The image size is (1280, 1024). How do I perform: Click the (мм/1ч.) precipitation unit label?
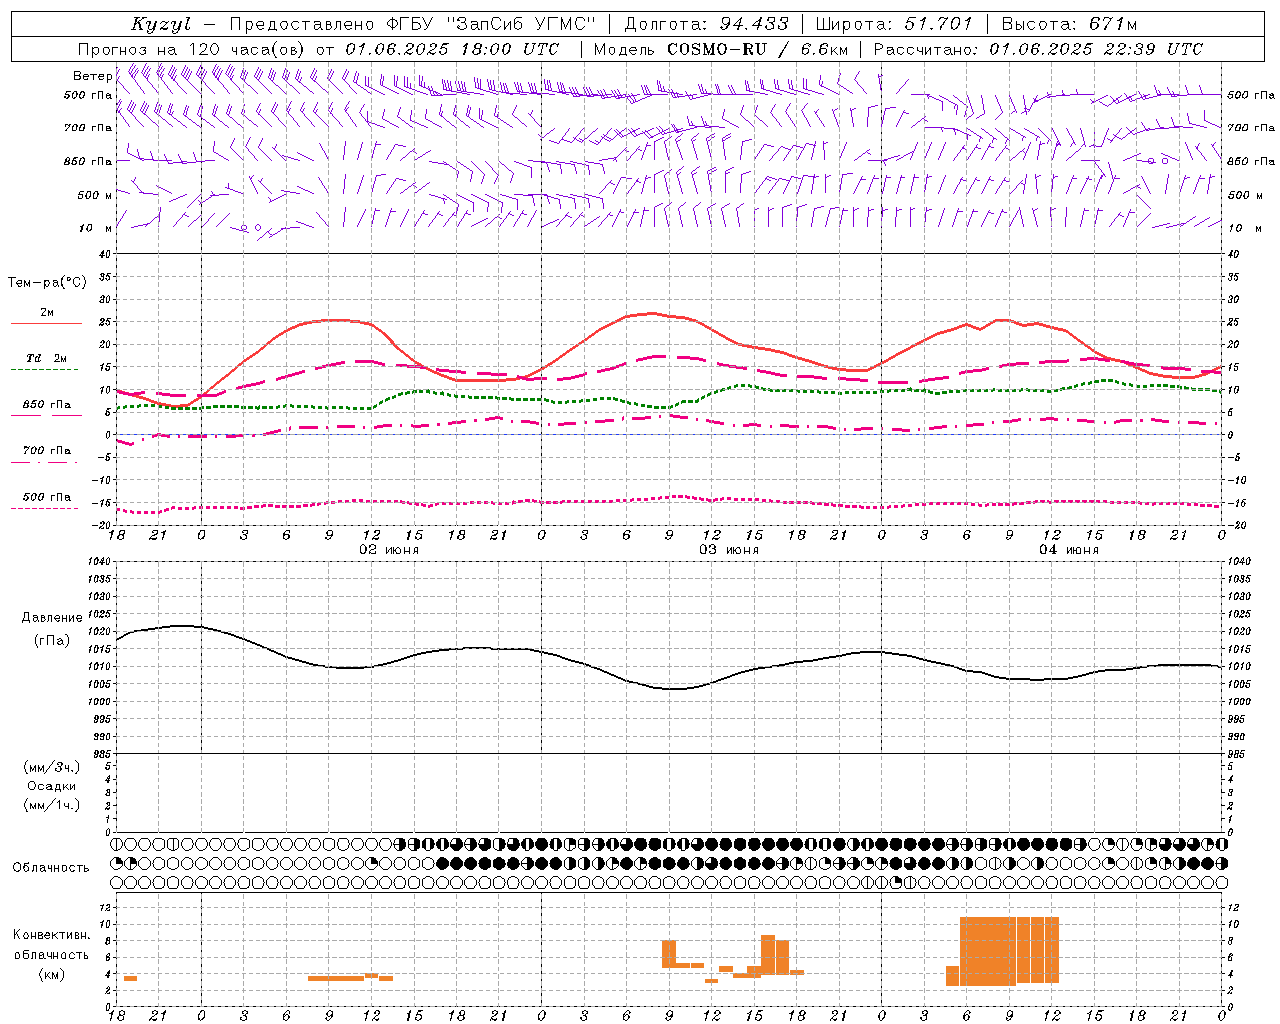tap(52, 805)
